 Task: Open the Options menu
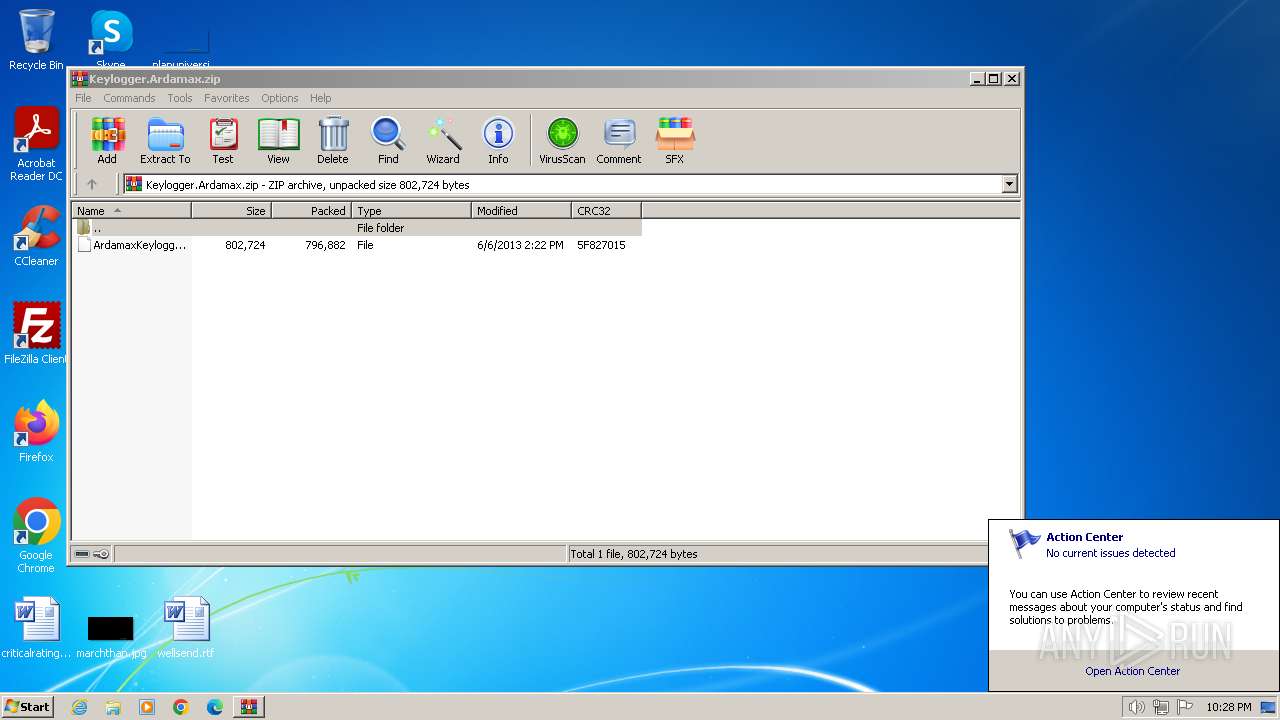click(280, 98)
